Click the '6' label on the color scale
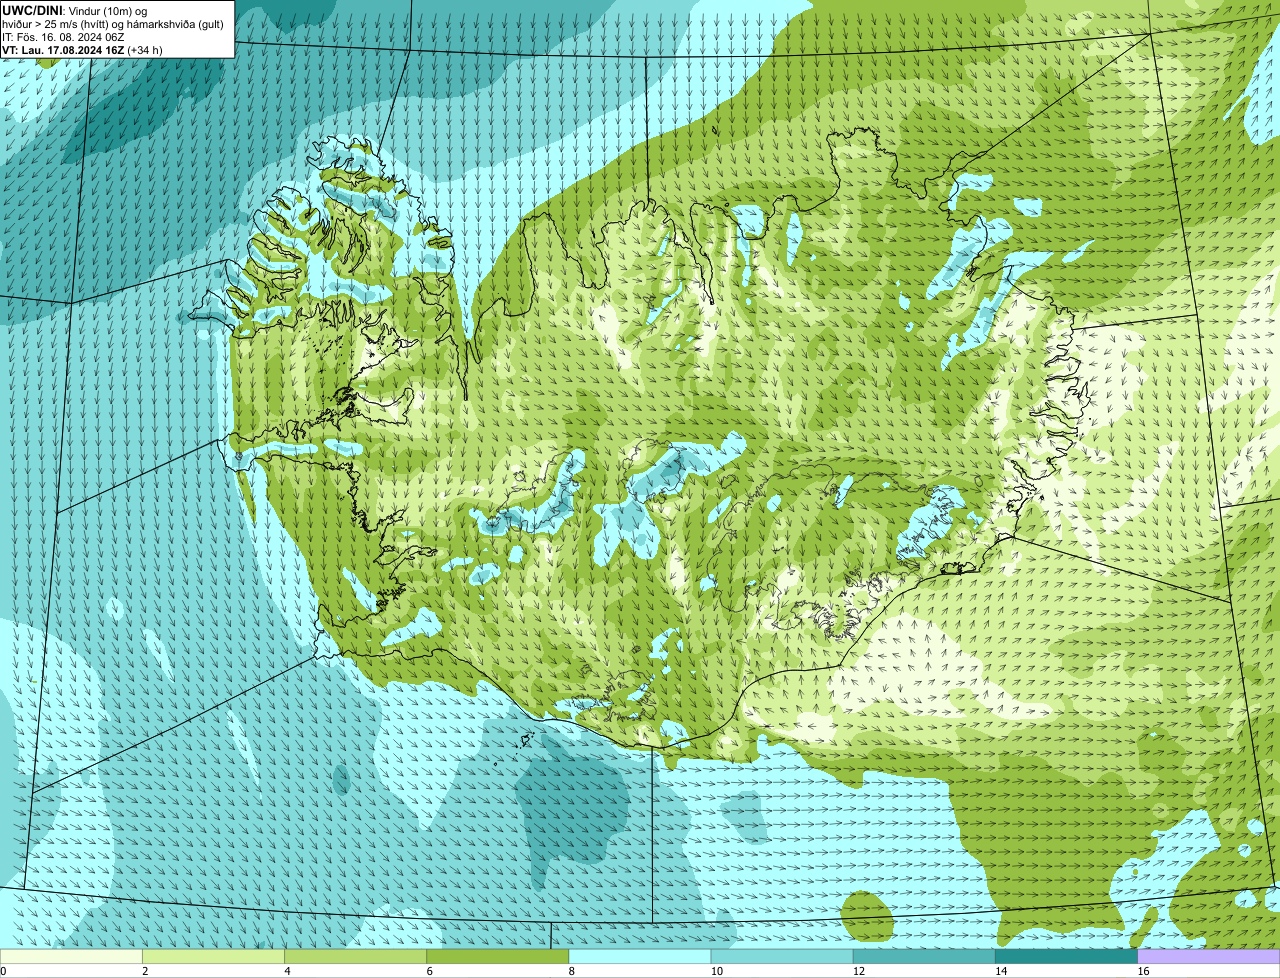The image size is (1280, 978). pos(429,971)
